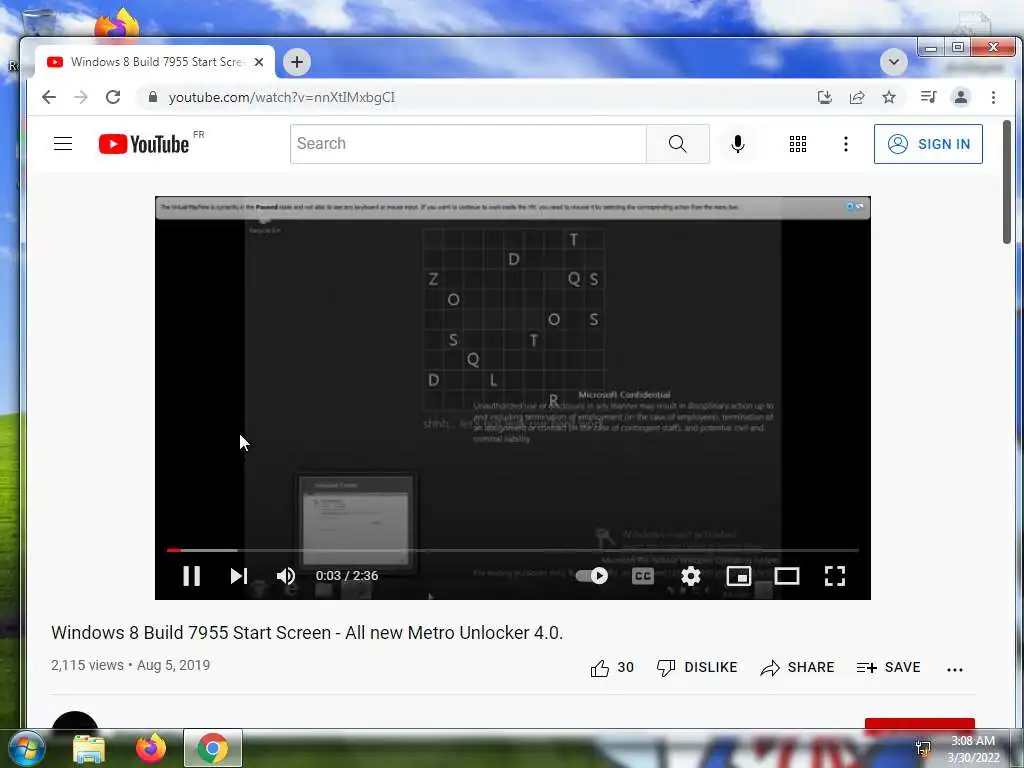Close the Windows 8 Build 7955 tab
This screenshot has width=1024, height=768.
[x=259, y=62]
